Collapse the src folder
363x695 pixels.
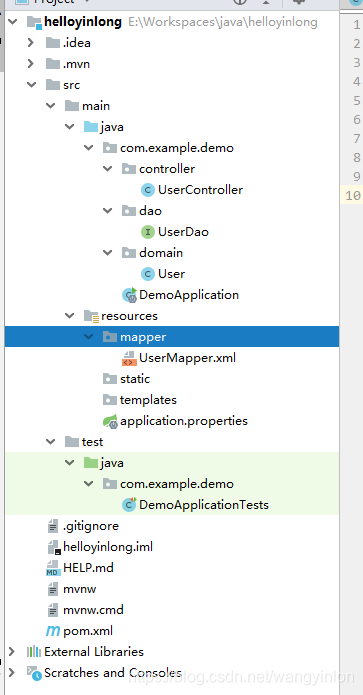click(x=31, y=85)
